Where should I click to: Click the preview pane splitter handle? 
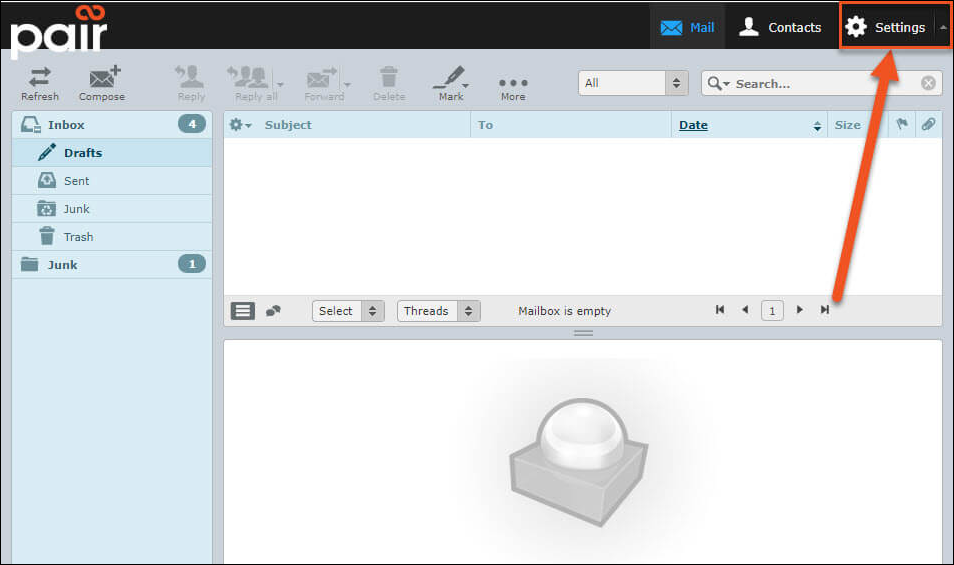pos(583,333)
